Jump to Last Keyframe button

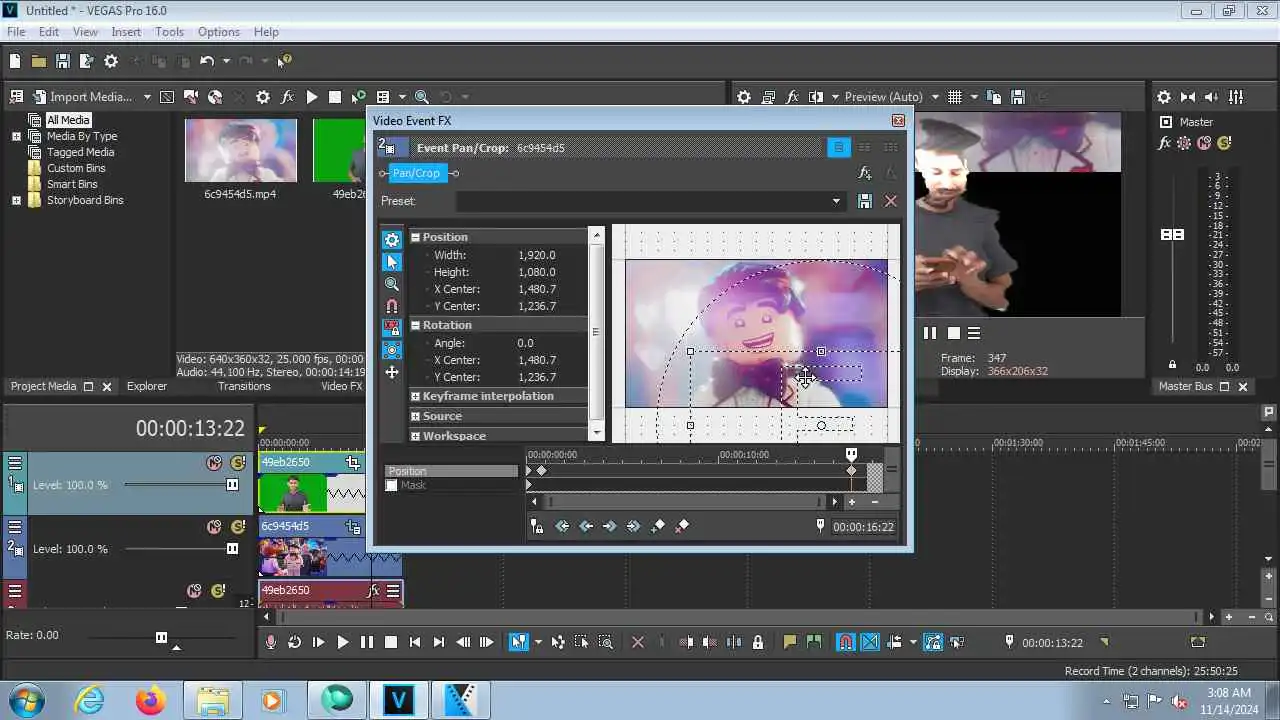coord(634,526)
